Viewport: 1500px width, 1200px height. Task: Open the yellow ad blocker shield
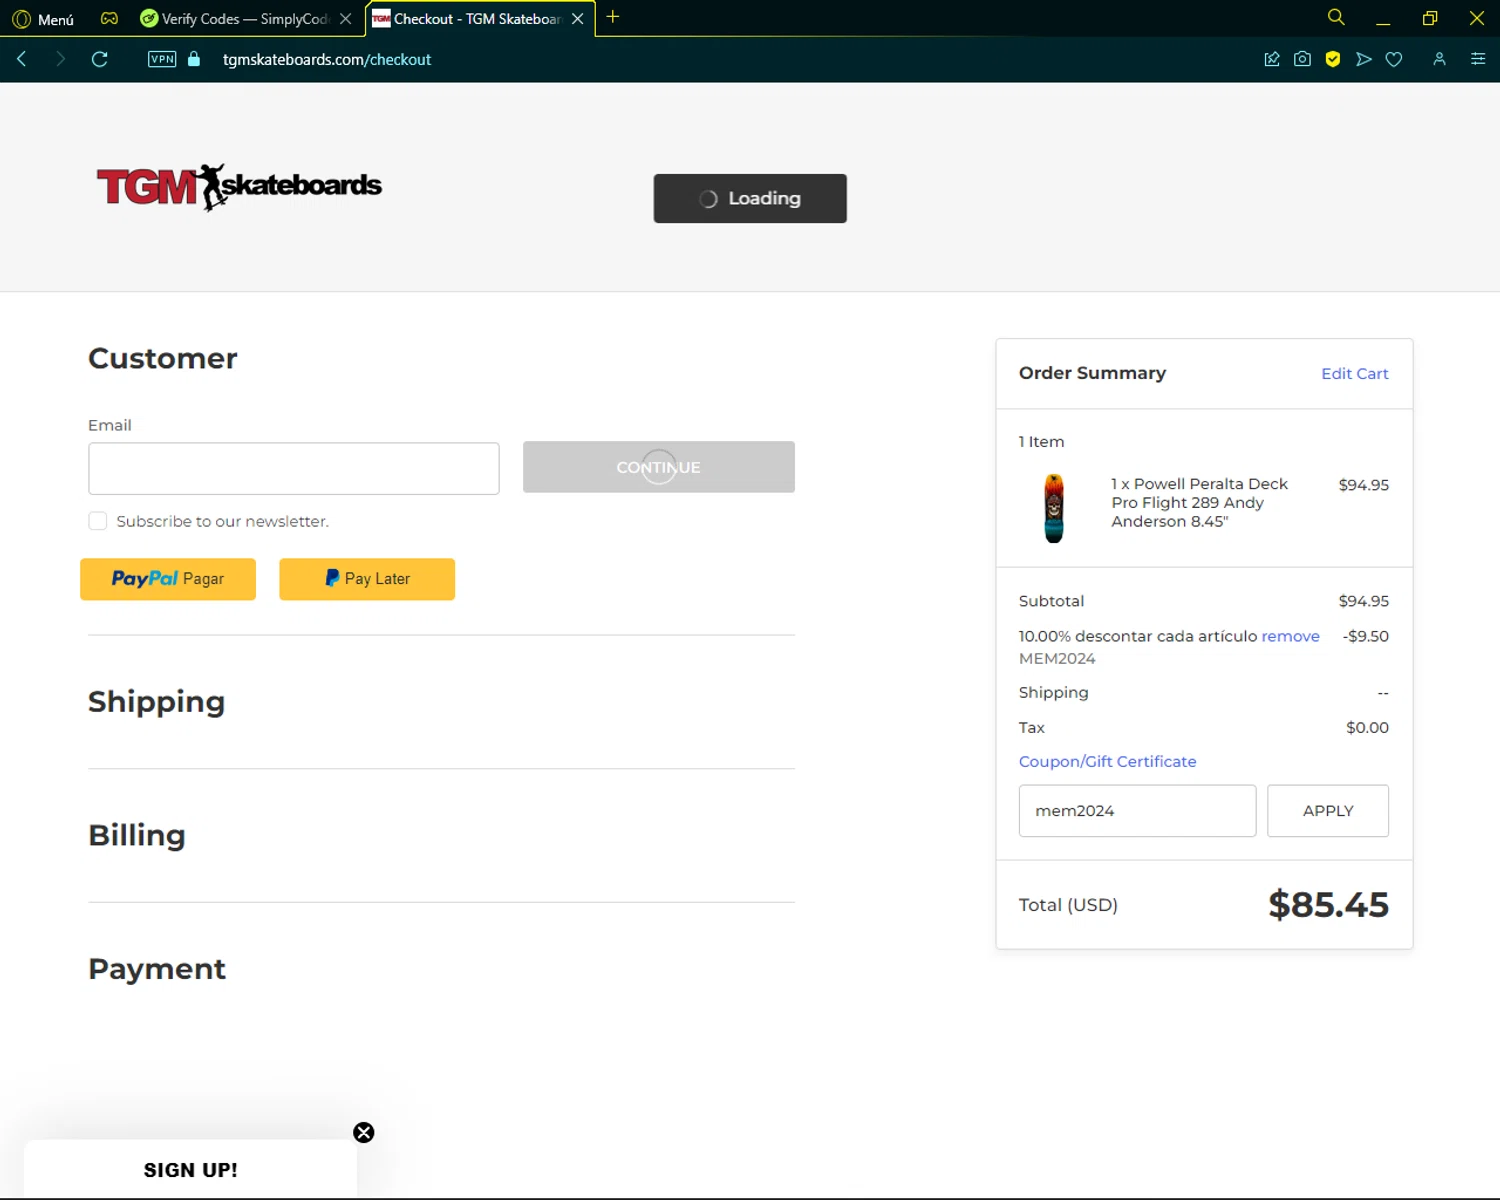coord(1333,59)
